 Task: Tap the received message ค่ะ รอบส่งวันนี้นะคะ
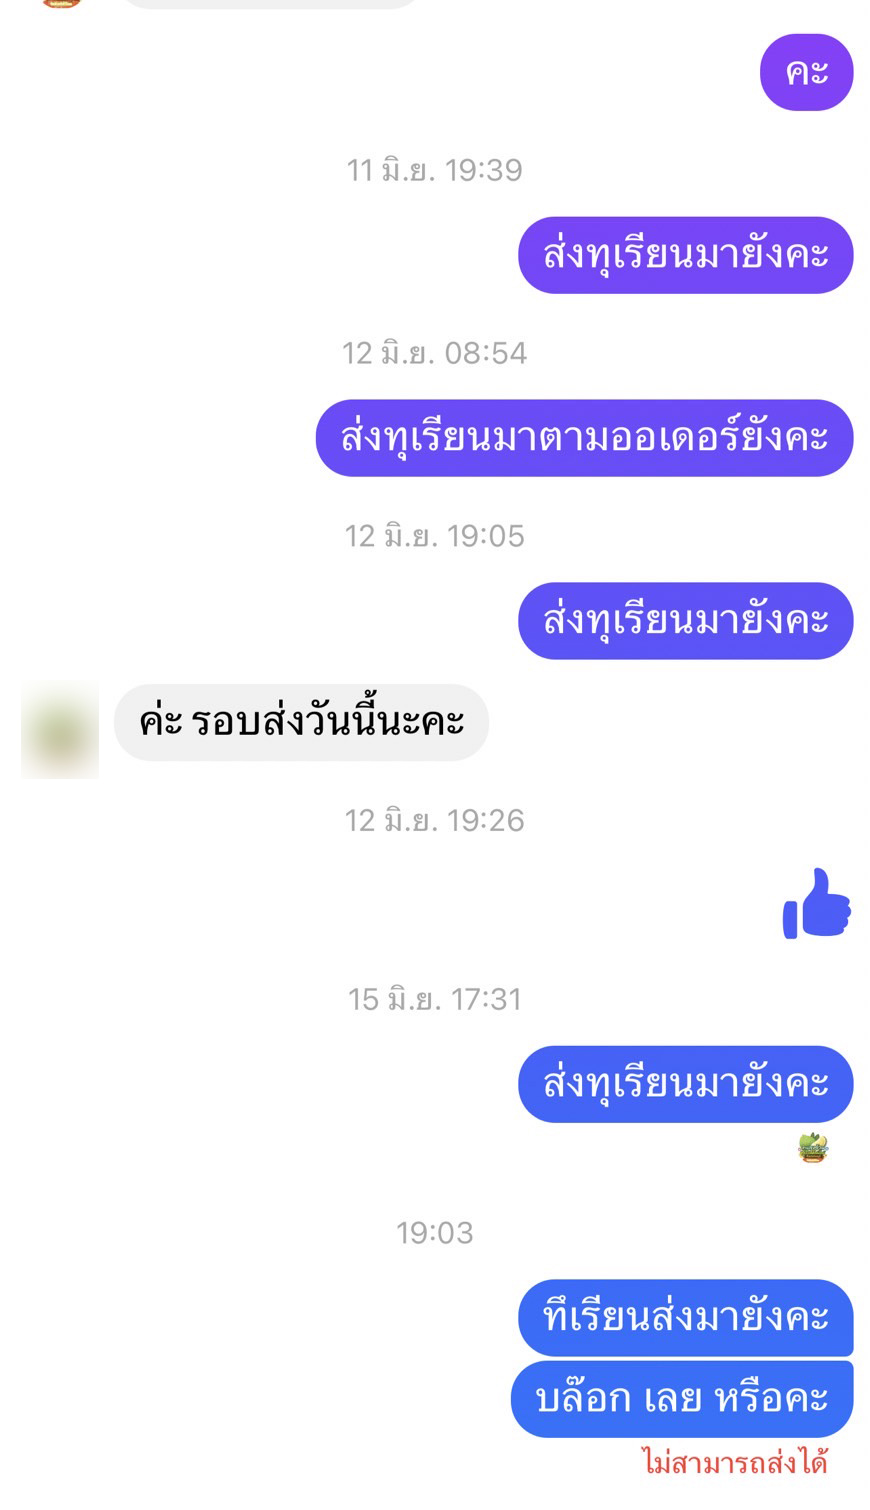pyautogui.click(x=301, y=722)
